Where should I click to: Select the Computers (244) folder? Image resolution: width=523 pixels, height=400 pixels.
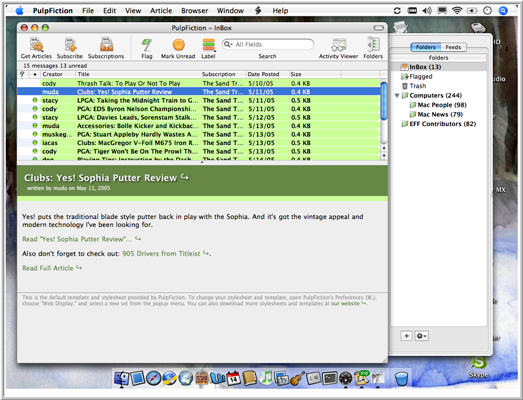tap(432, 96)
